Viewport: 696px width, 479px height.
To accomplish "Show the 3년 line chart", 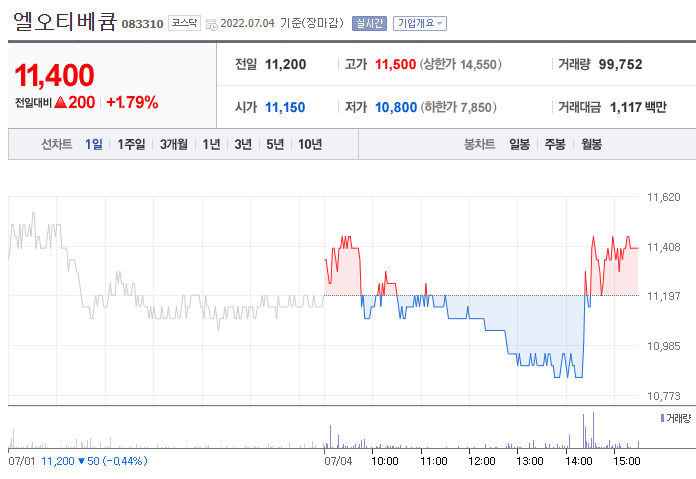I will [x=243, y=144].
